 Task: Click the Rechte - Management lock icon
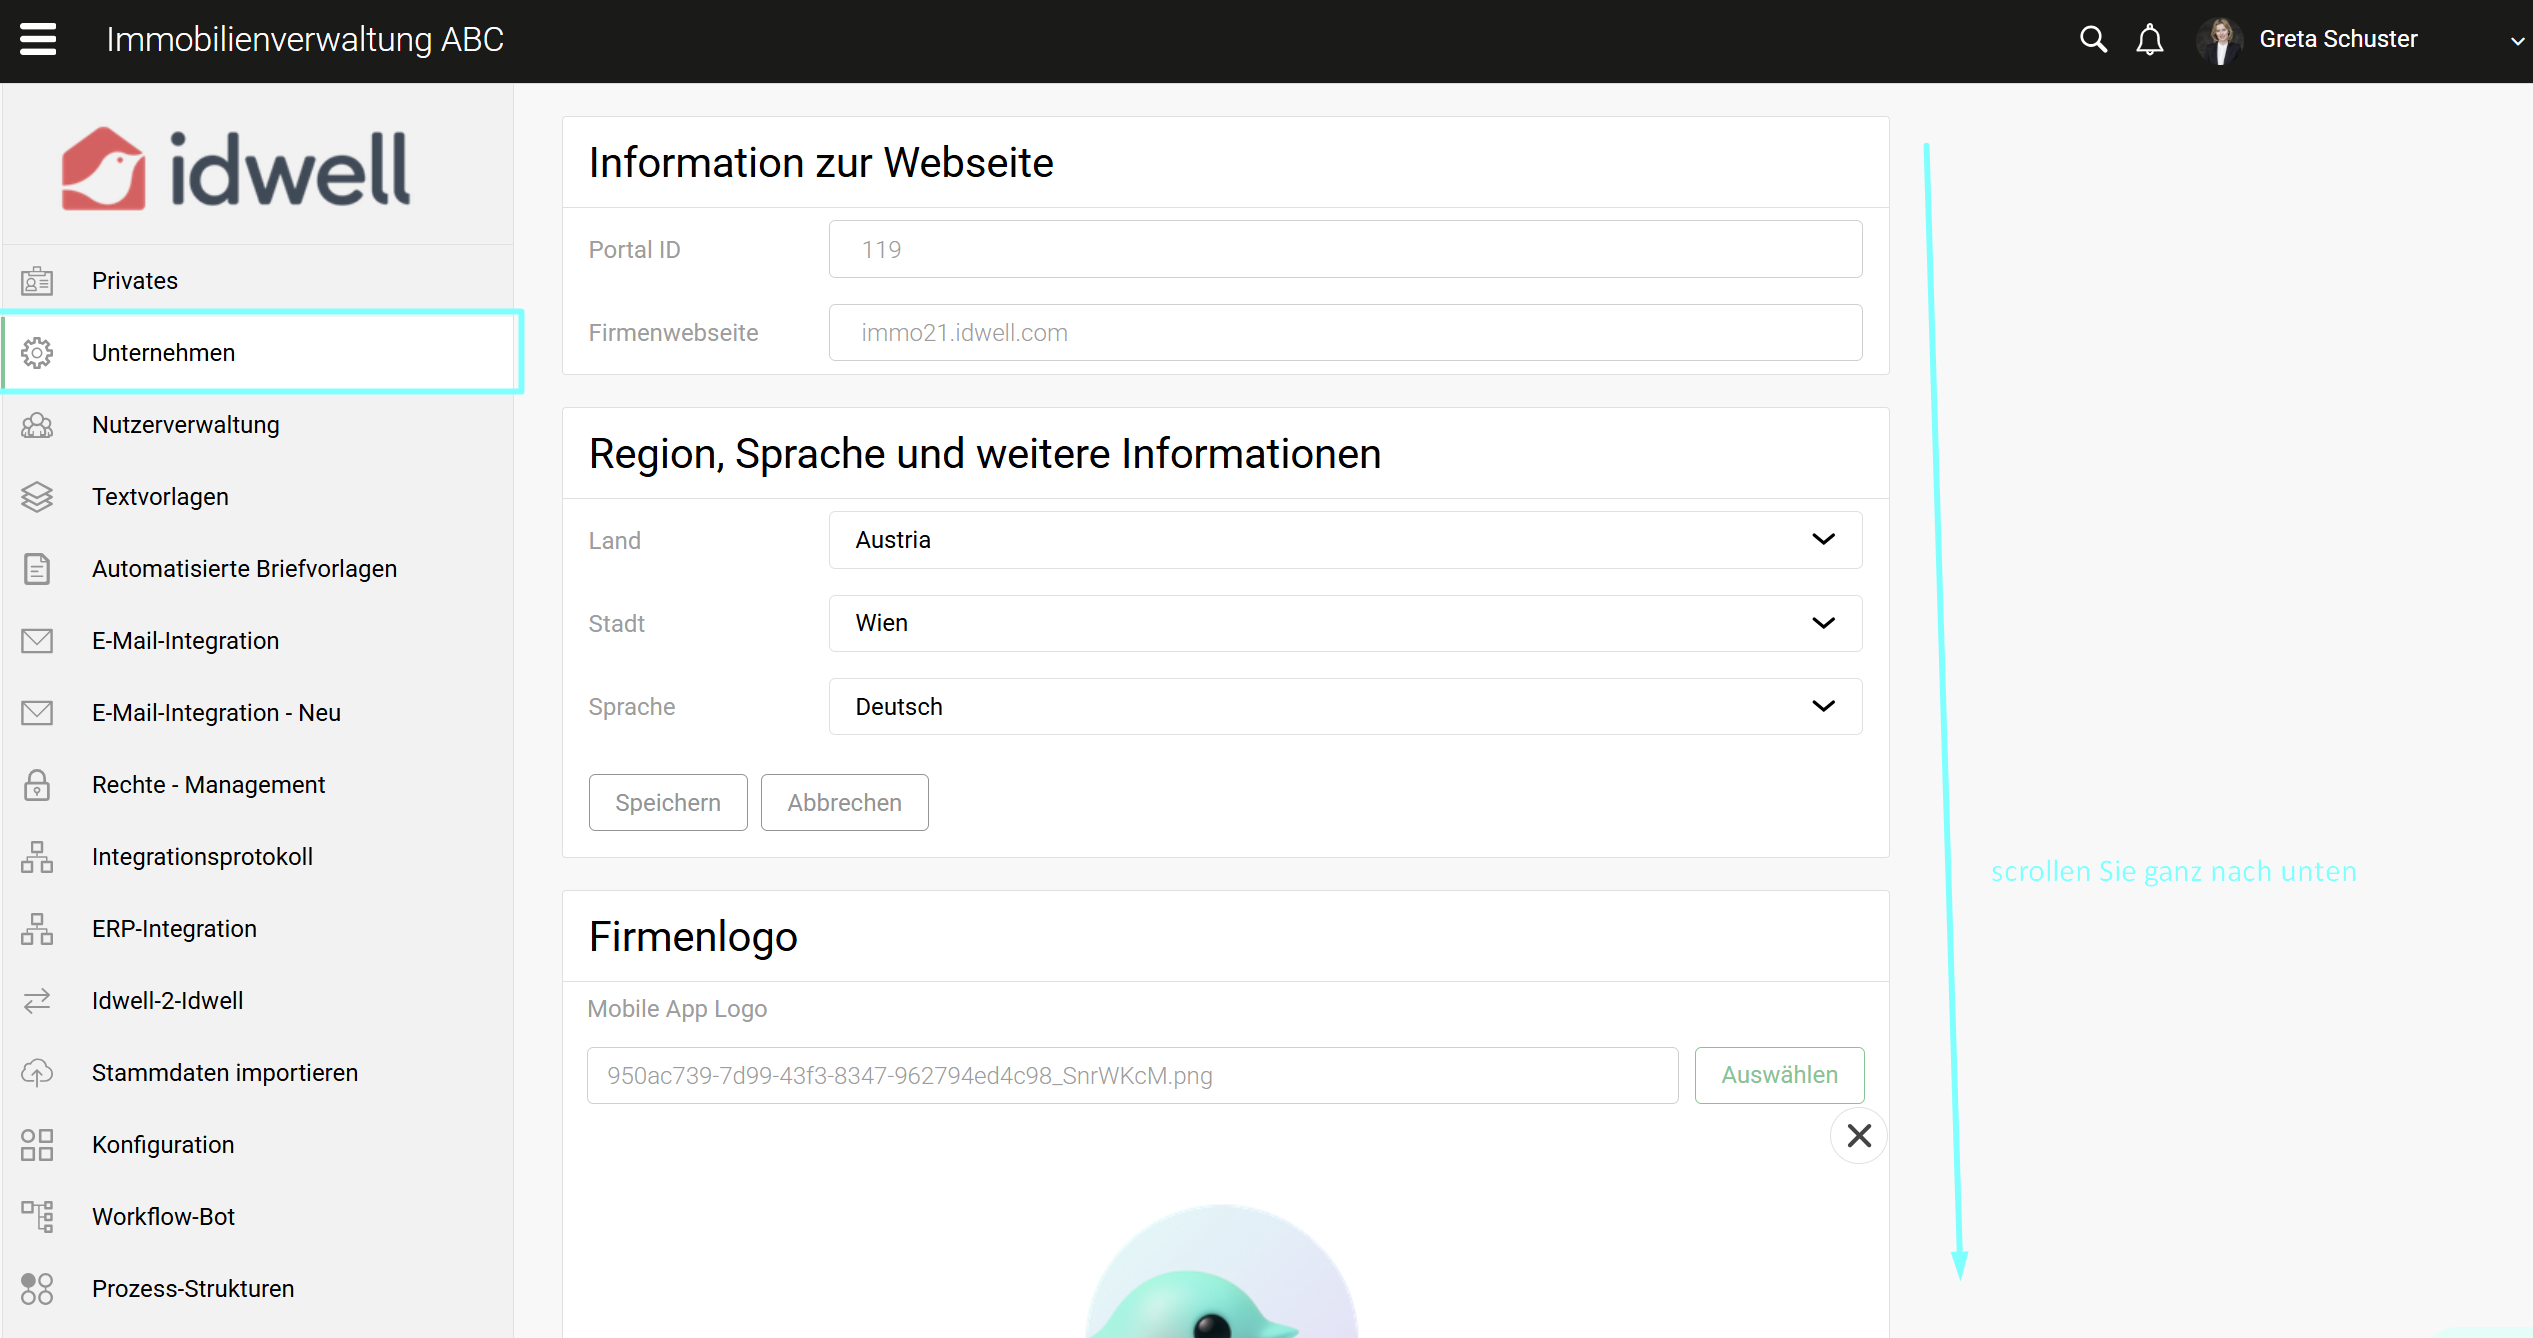tap(37, 785)
